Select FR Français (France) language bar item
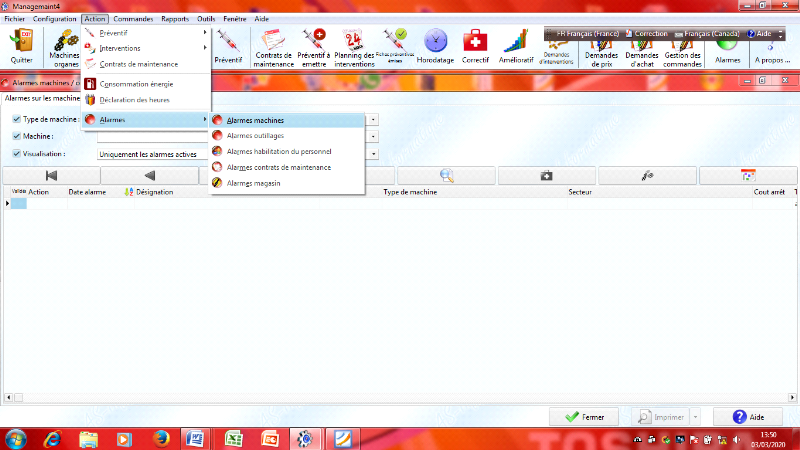800x450 pixels. pos(586,34)
